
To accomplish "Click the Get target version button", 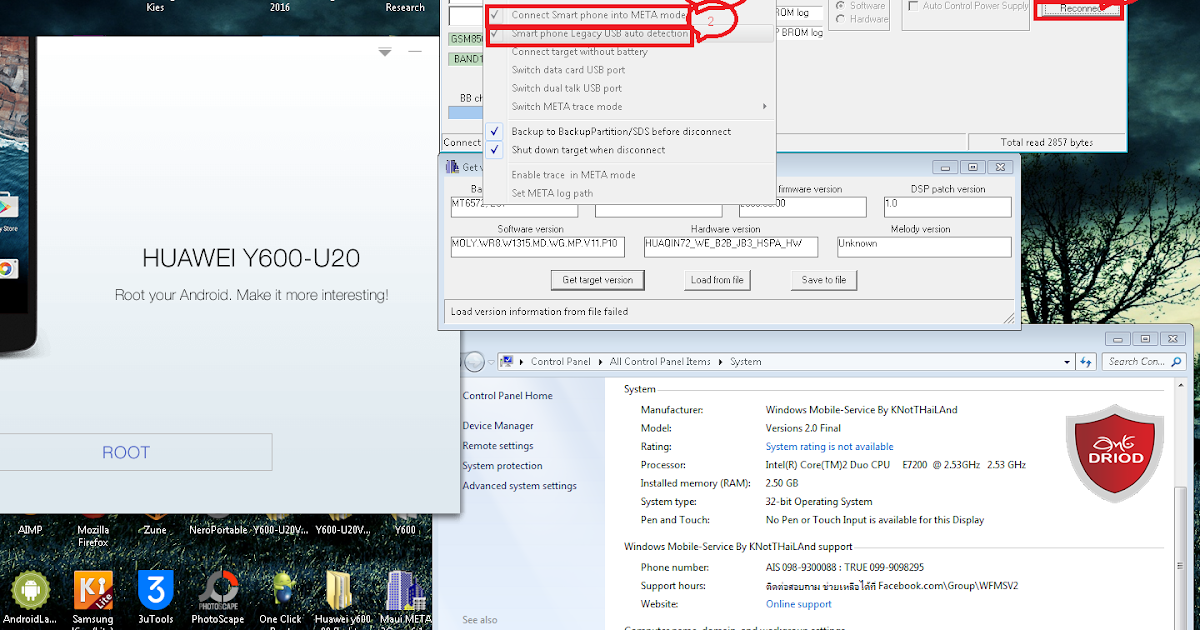I will 597,280.
